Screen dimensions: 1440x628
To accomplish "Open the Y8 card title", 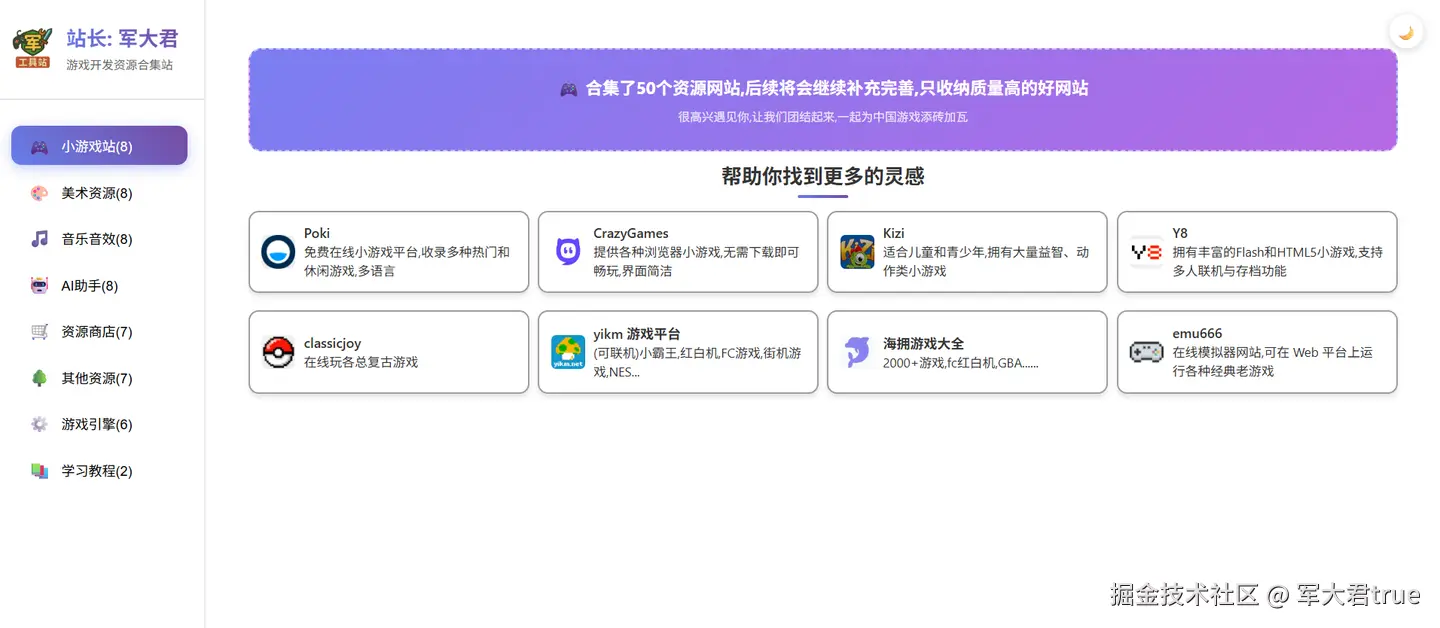I will 1180,233.
